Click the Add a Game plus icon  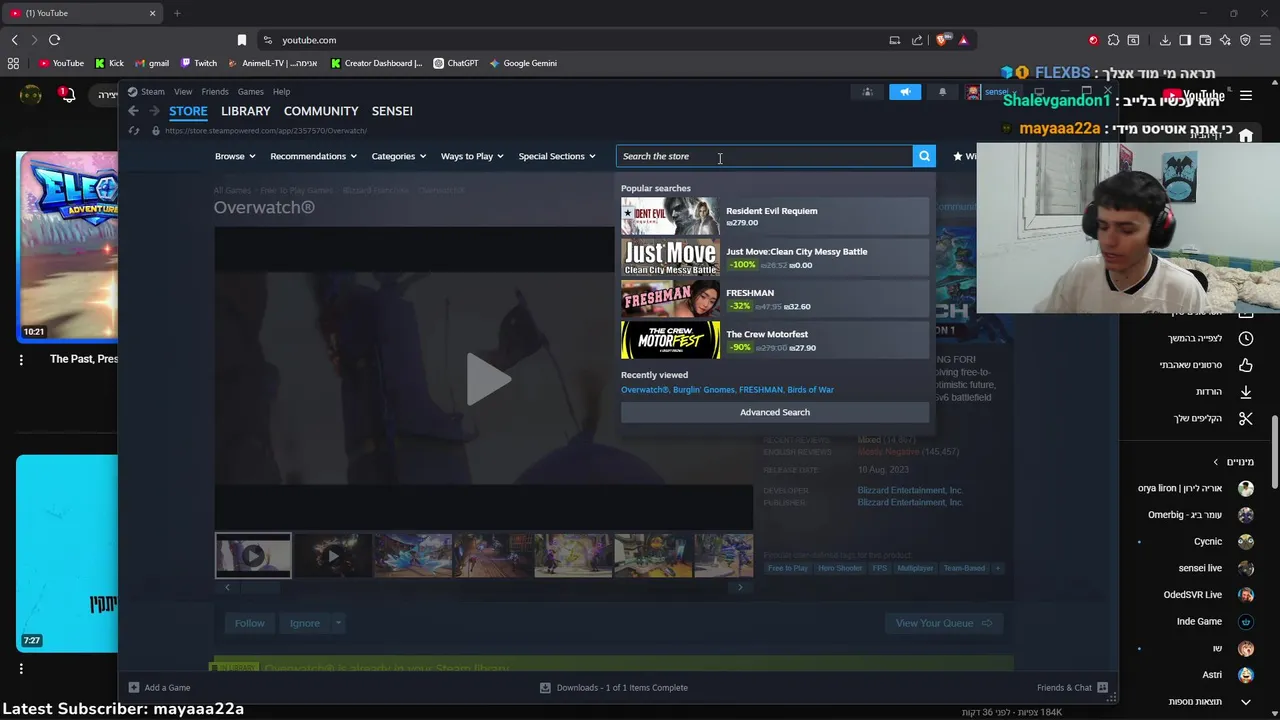[133, 687]
